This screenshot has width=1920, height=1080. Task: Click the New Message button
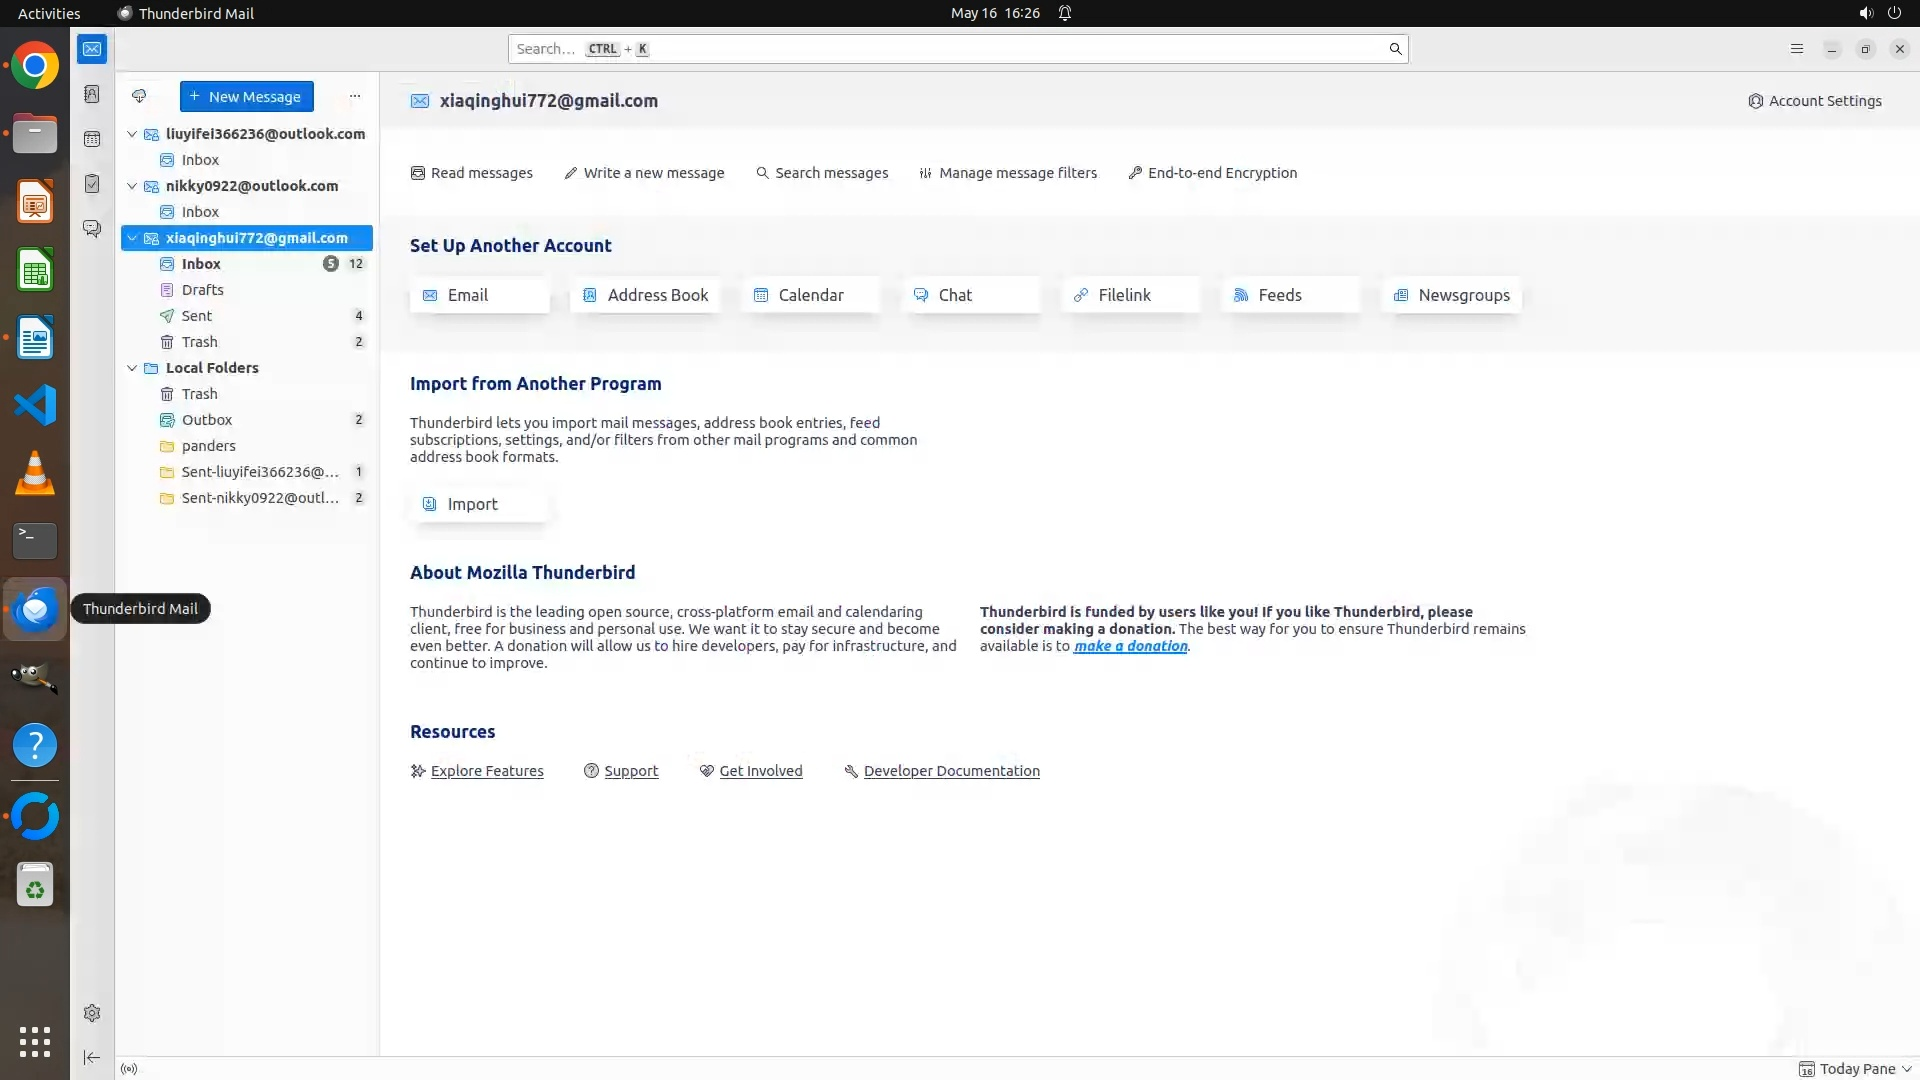[x=246, y=97]
